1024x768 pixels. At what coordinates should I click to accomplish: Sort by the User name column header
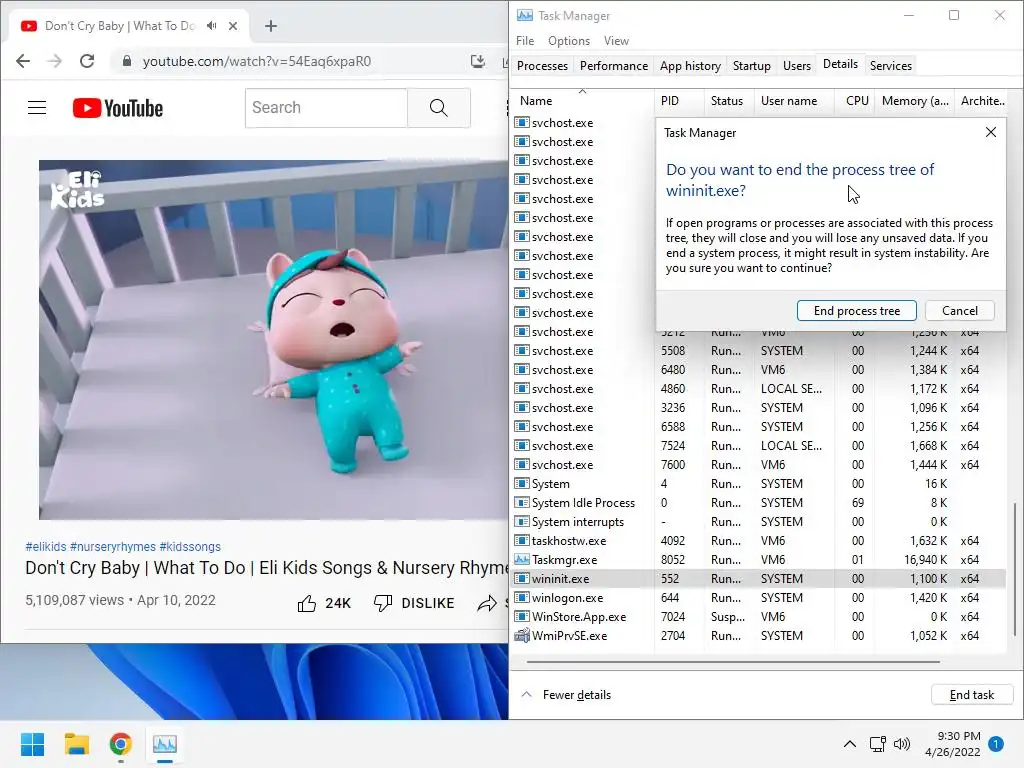coord(795,101)
